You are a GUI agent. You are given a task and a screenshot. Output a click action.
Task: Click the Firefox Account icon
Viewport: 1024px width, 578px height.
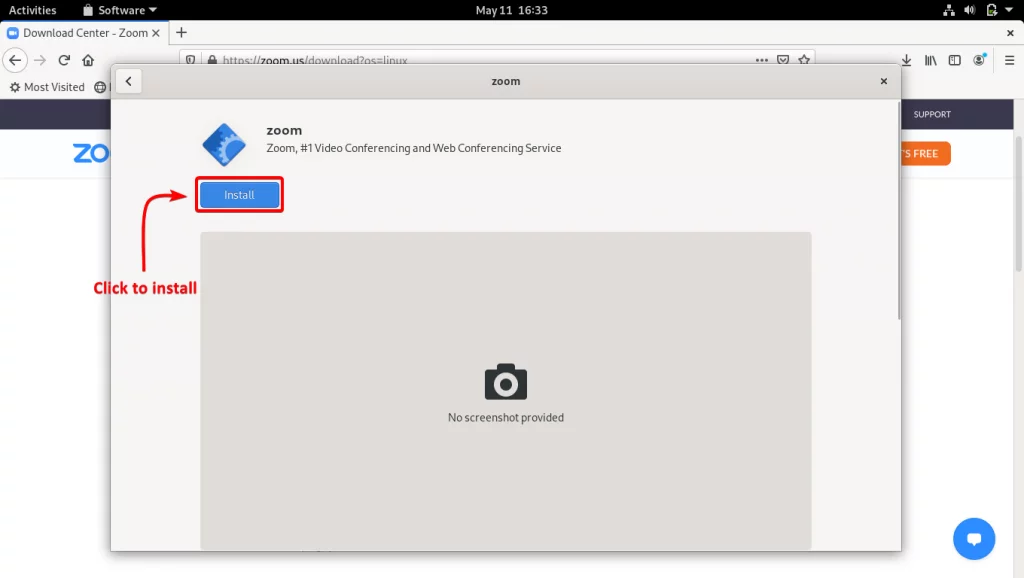pos(979,60)
